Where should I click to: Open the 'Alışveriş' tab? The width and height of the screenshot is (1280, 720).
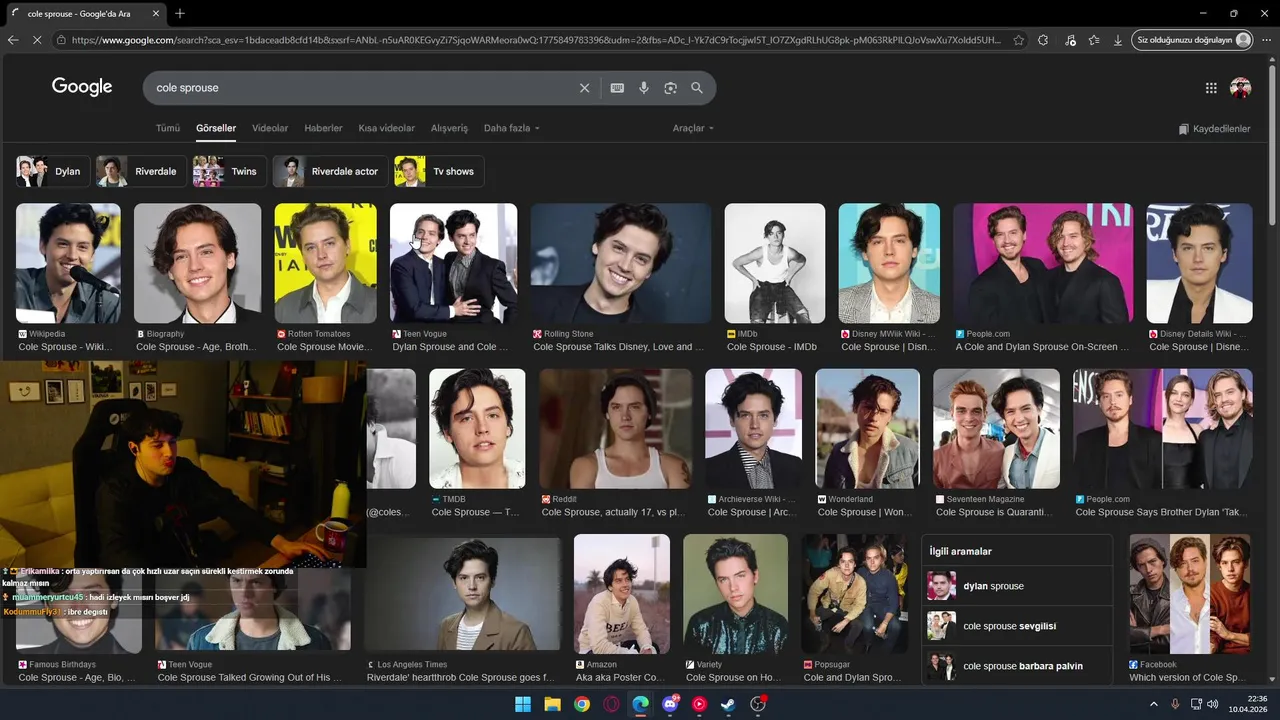(x=449, y=128)
